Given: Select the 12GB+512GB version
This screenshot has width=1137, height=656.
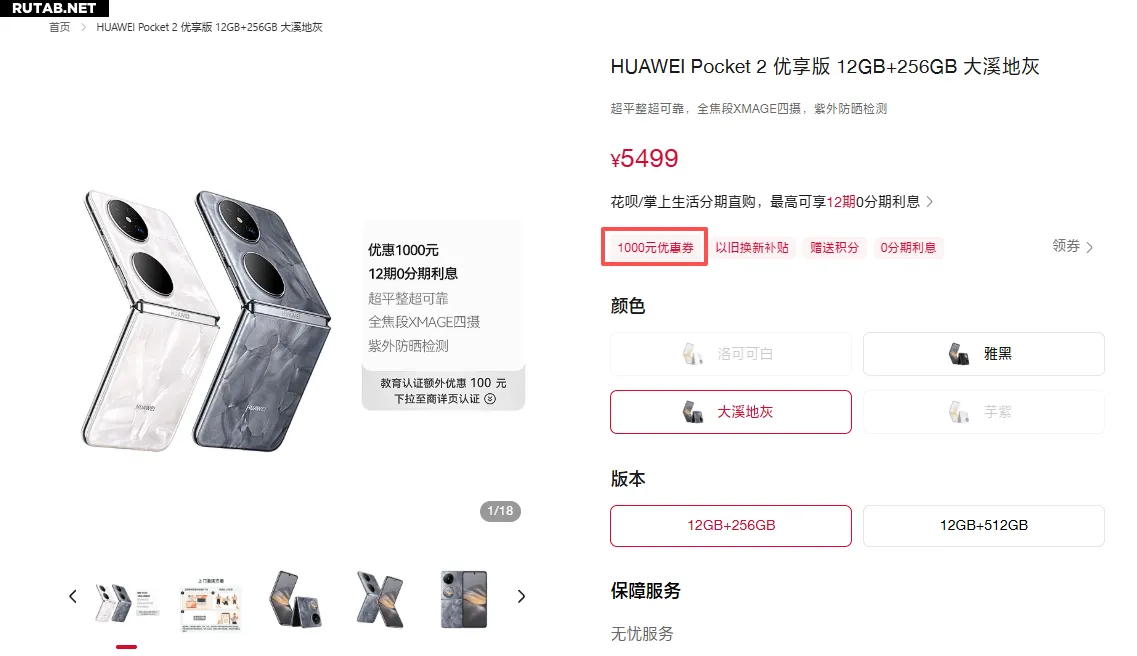Looking at the screenshot, I should (x=983, y=526).
